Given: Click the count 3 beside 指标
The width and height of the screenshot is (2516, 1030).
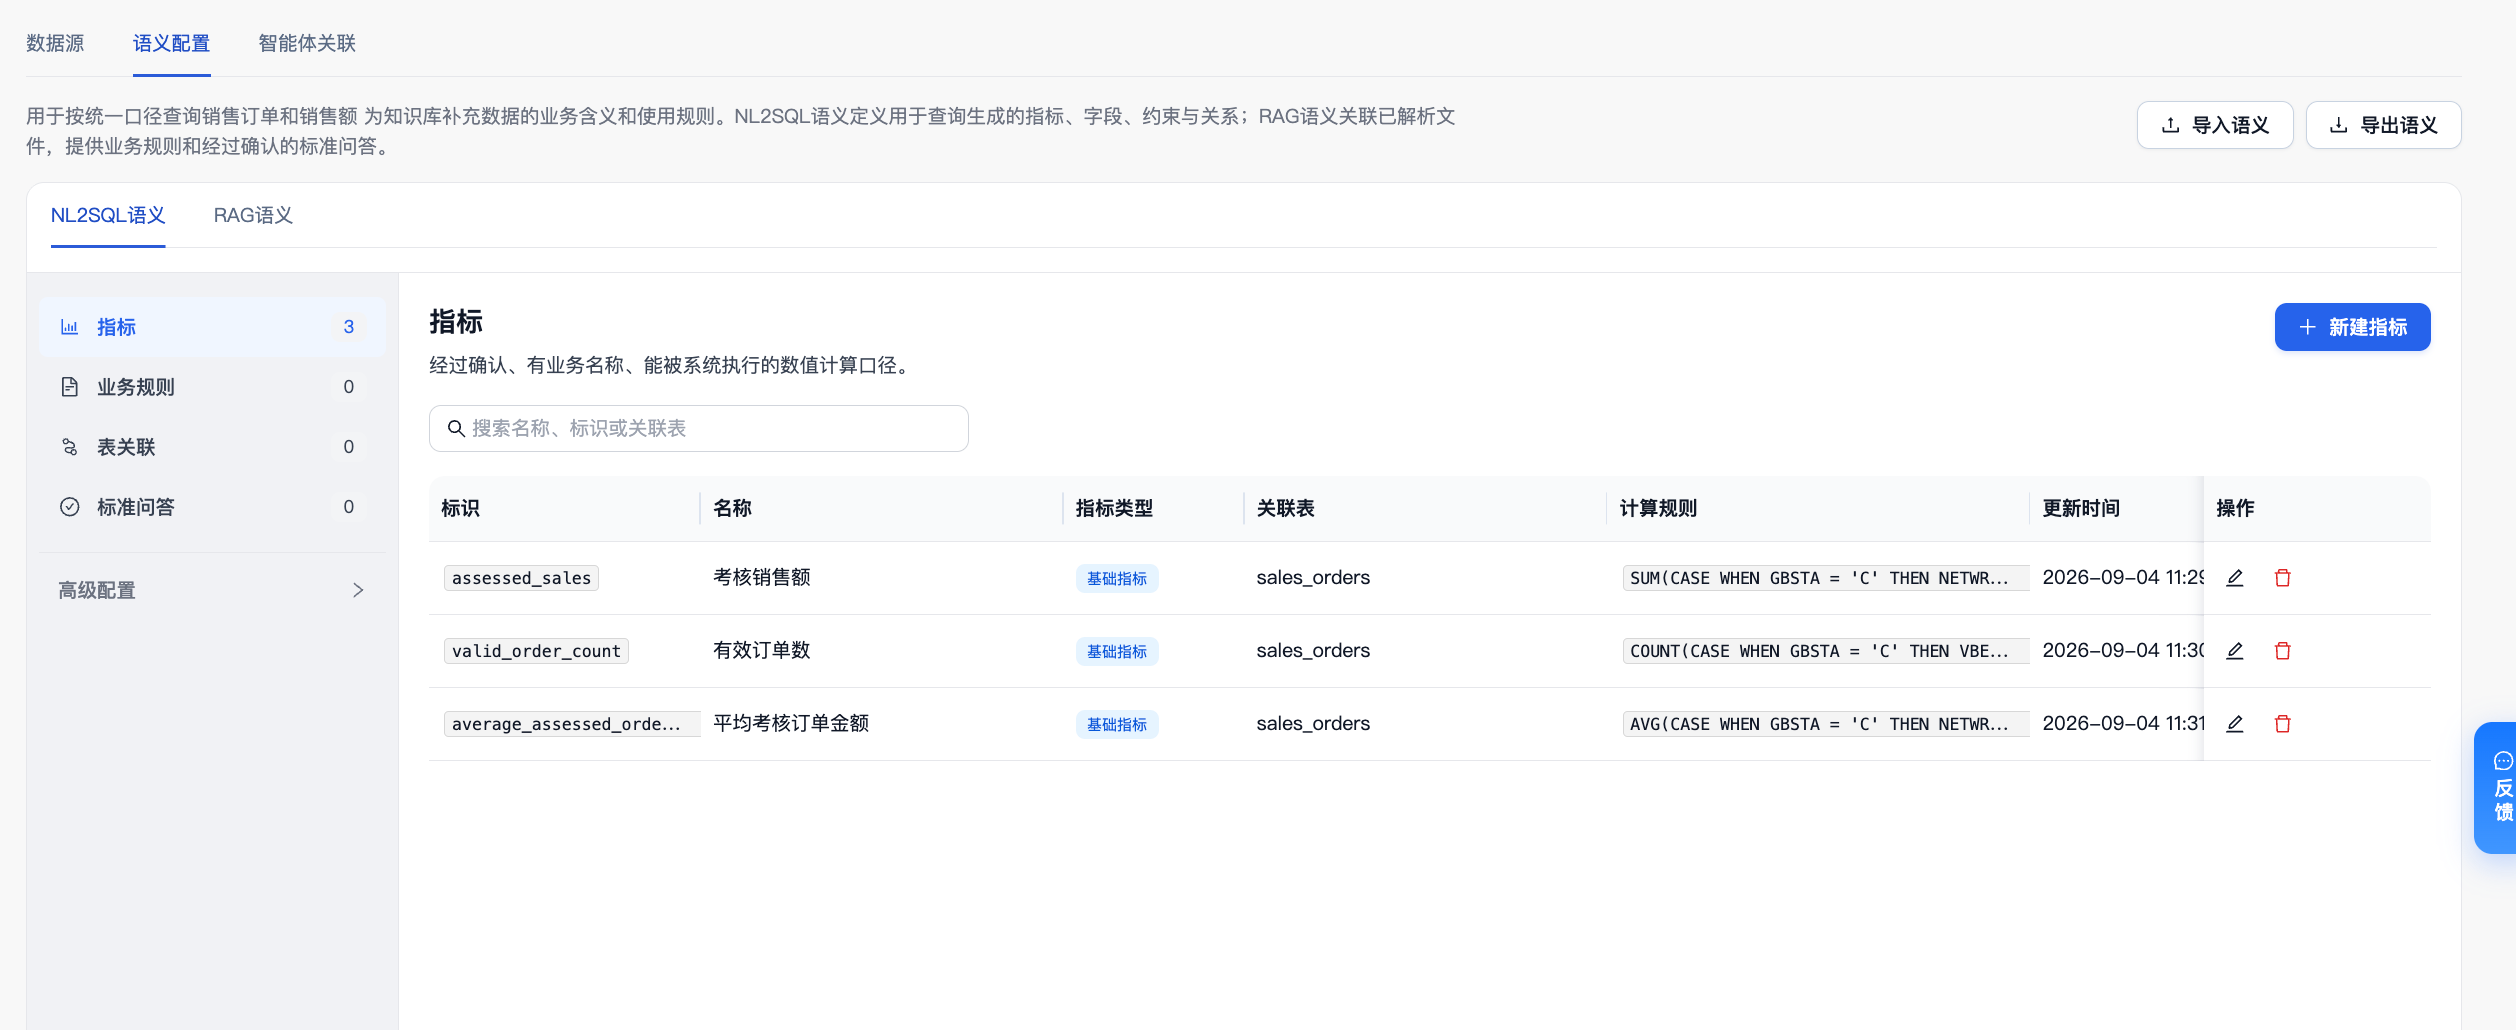Looking at the screenshot, I should coord(349,327).
